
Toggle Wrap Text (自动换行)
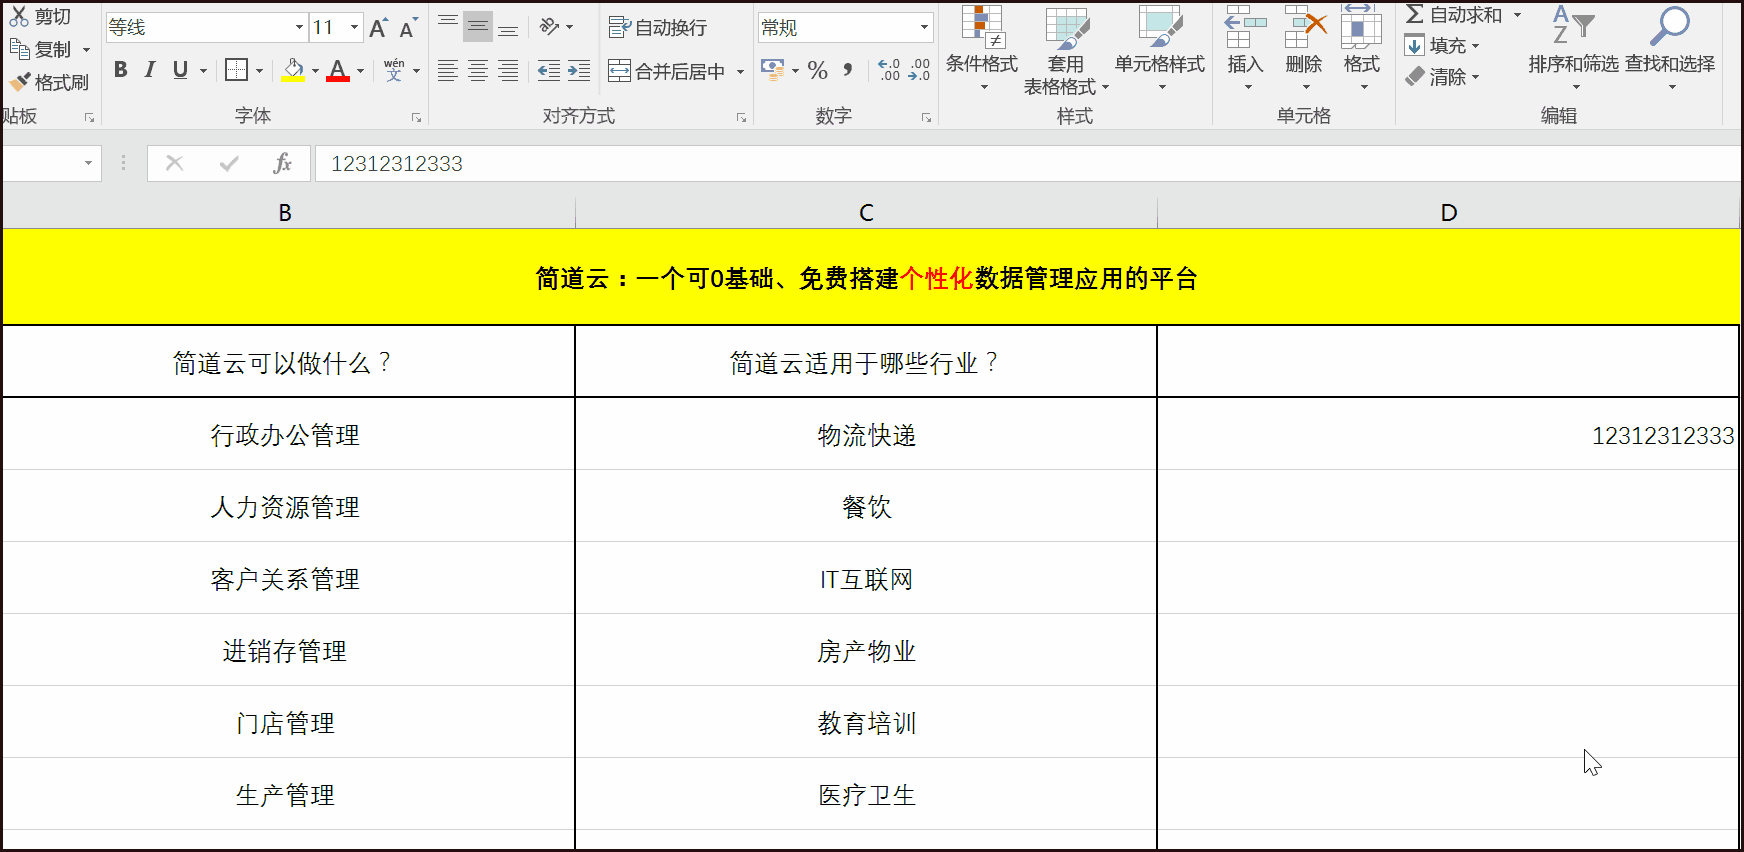click(x=657, y=28)
